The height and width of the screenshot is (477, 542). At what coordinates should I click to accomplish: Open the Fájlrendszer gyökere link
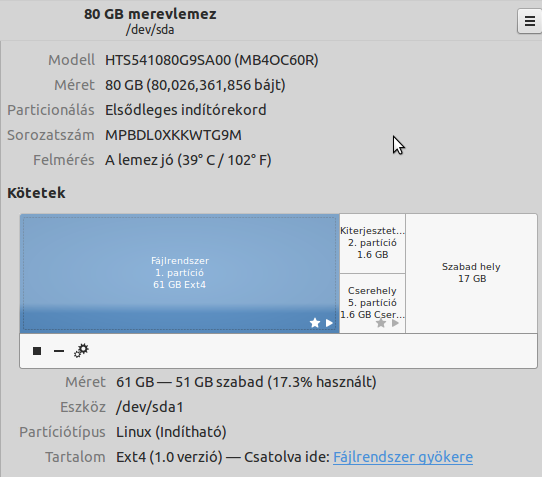tap(403, 457)
